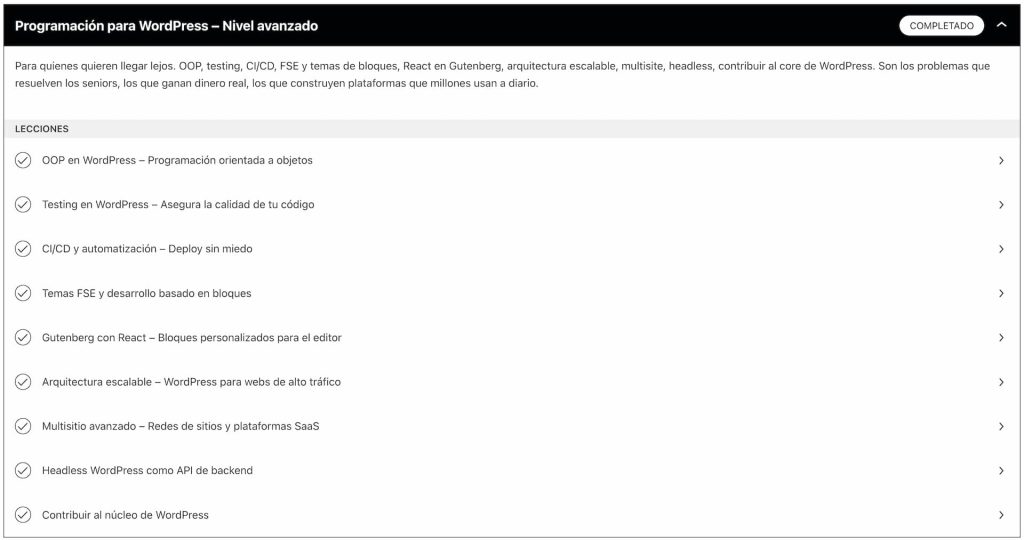Open Gutenberg con React lesson link
The height and width of the screenshot is (540, 1024).
click(192, 338)
